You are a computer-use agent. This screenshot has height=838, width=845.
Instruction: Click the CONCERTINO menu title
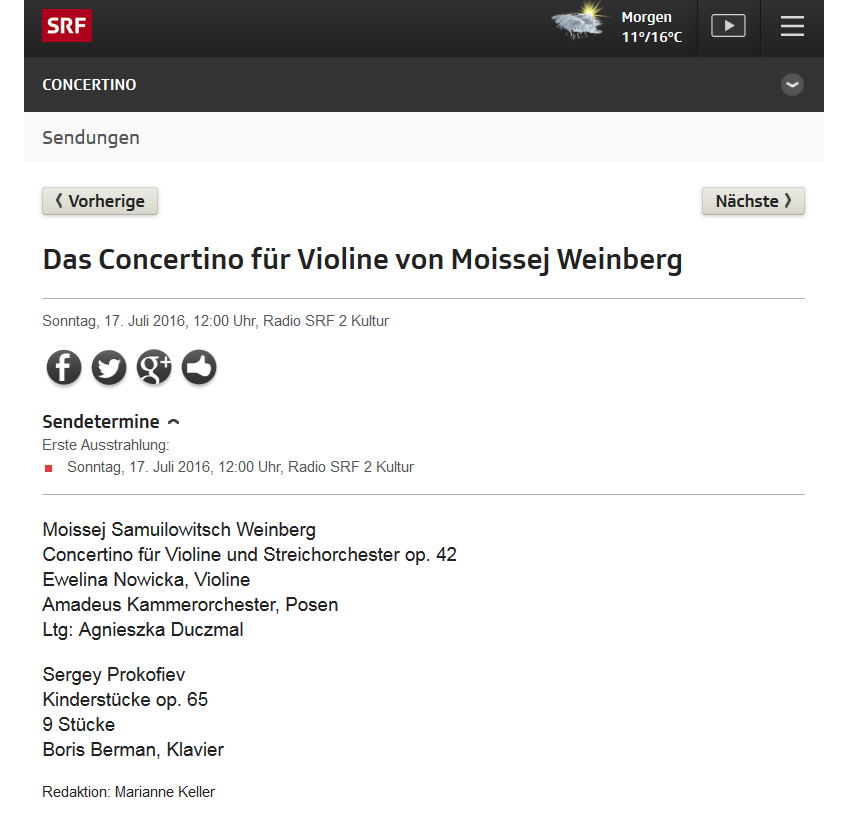pyautogui.click(x=89, y=85)
